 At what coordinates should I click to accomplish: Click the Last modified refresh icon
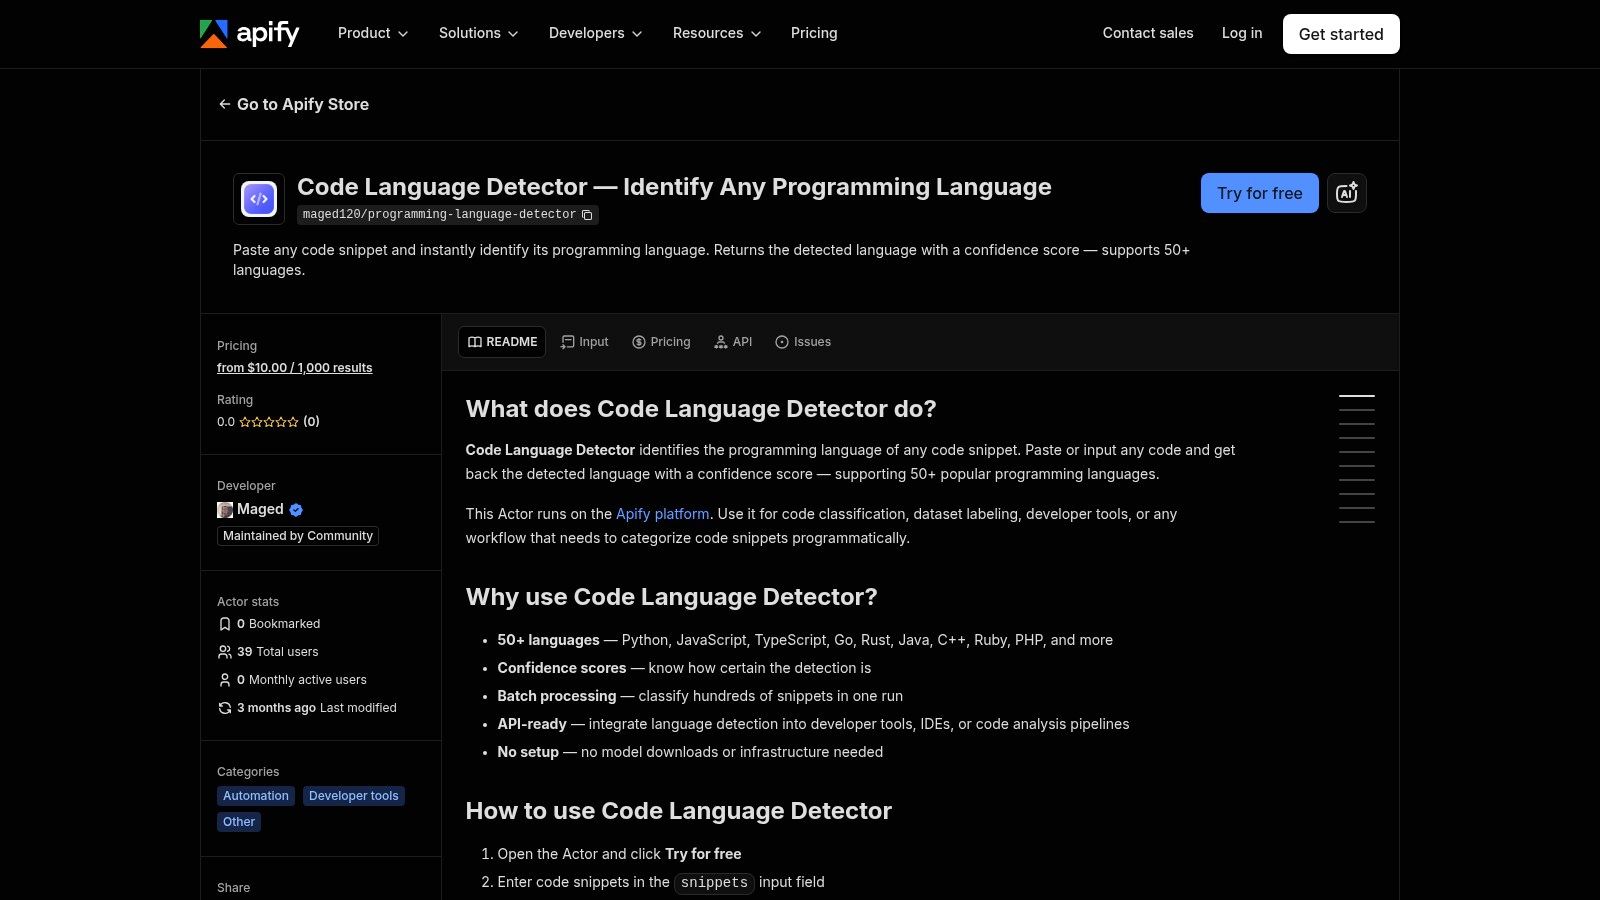point(225,708)
